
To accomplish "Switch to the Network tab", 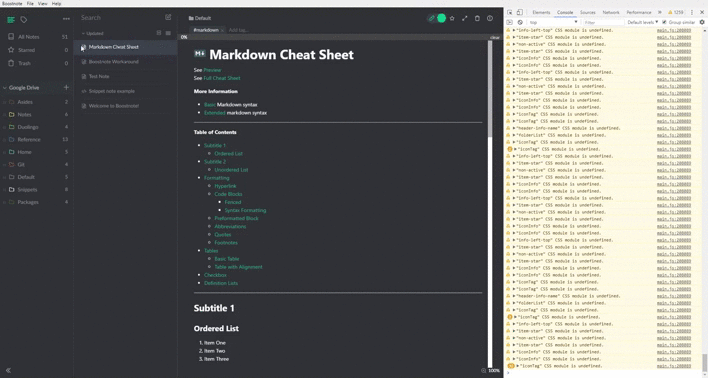I will click(610, 13).
